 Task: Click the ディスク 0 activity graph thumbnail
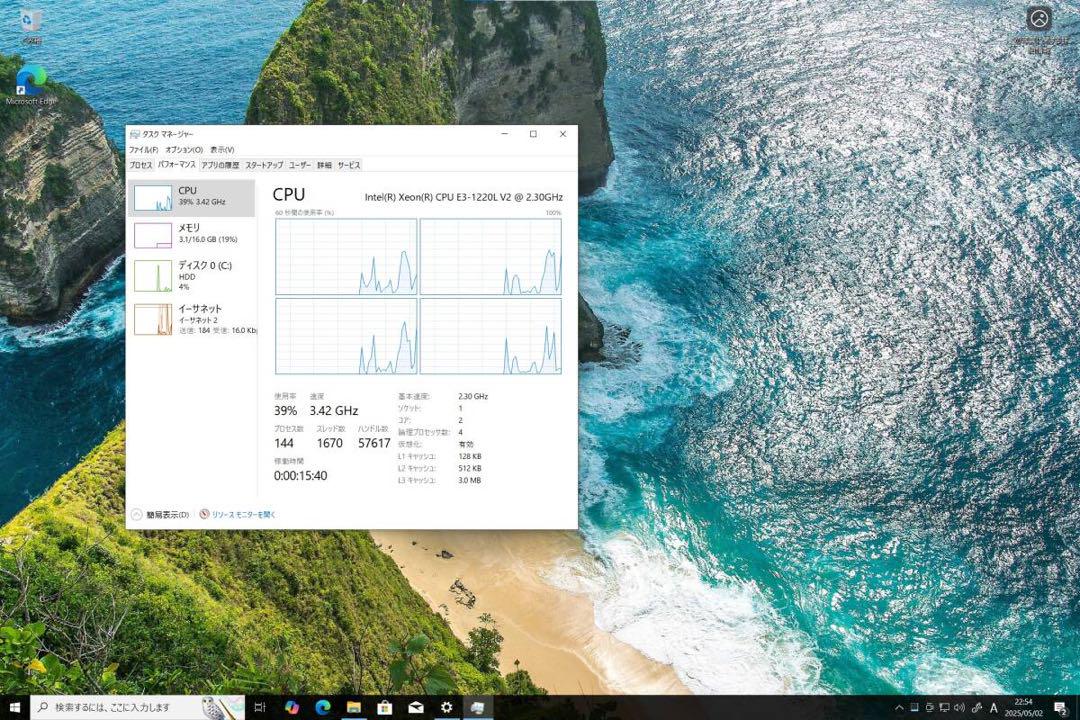(x=153, y=276)
